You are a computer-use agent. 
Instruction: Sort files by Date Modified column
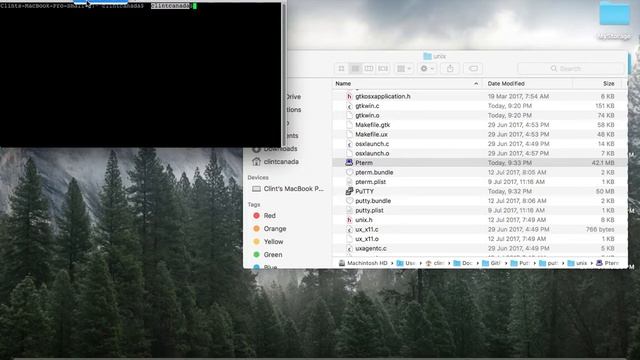(506, 83)
